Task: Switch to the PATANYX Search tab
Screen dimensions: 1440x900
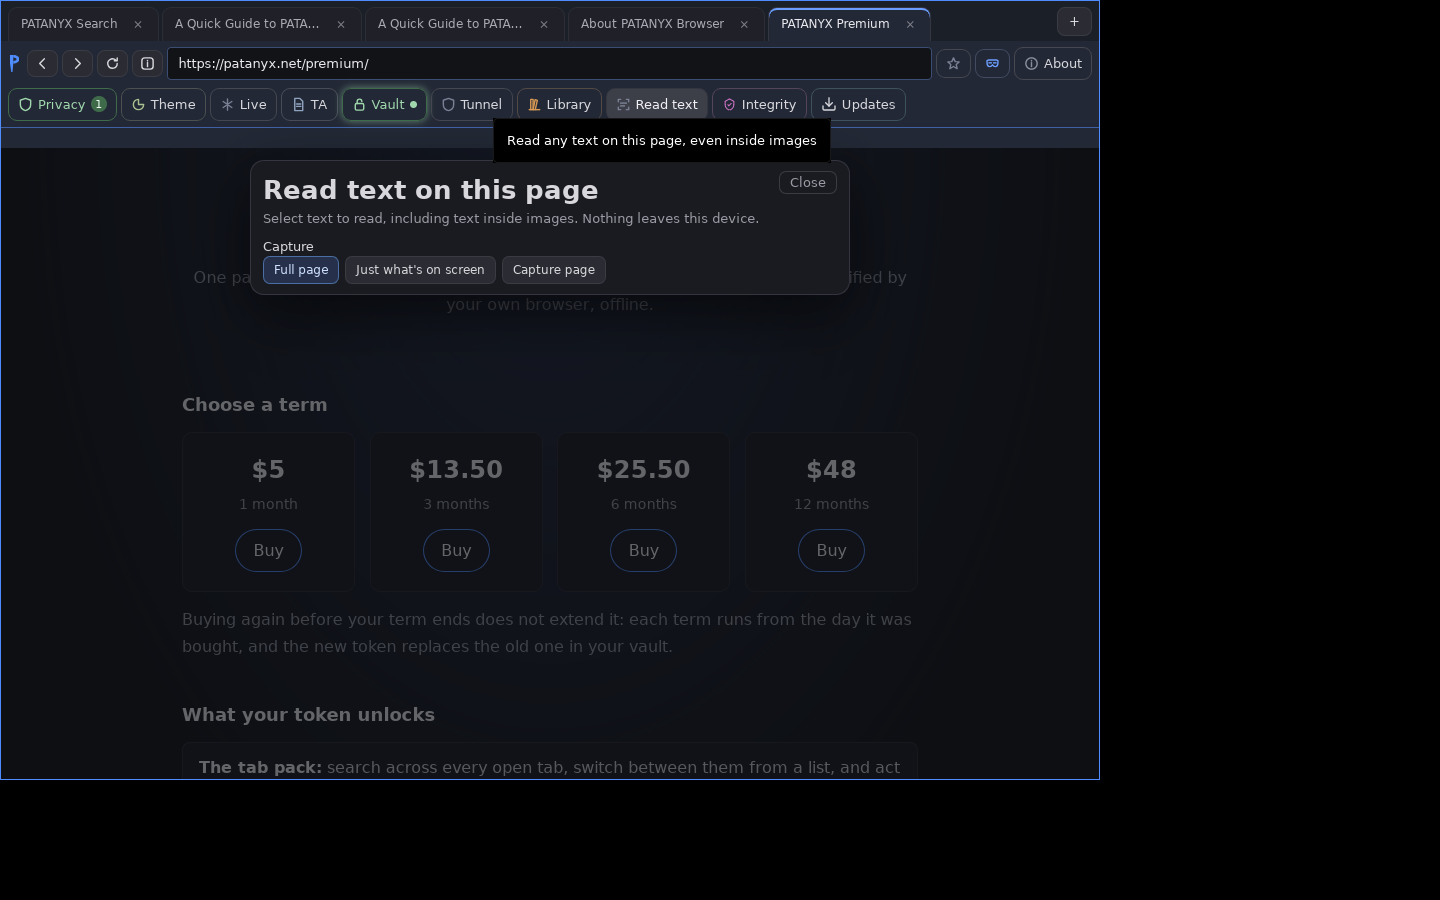Action: 69,24
